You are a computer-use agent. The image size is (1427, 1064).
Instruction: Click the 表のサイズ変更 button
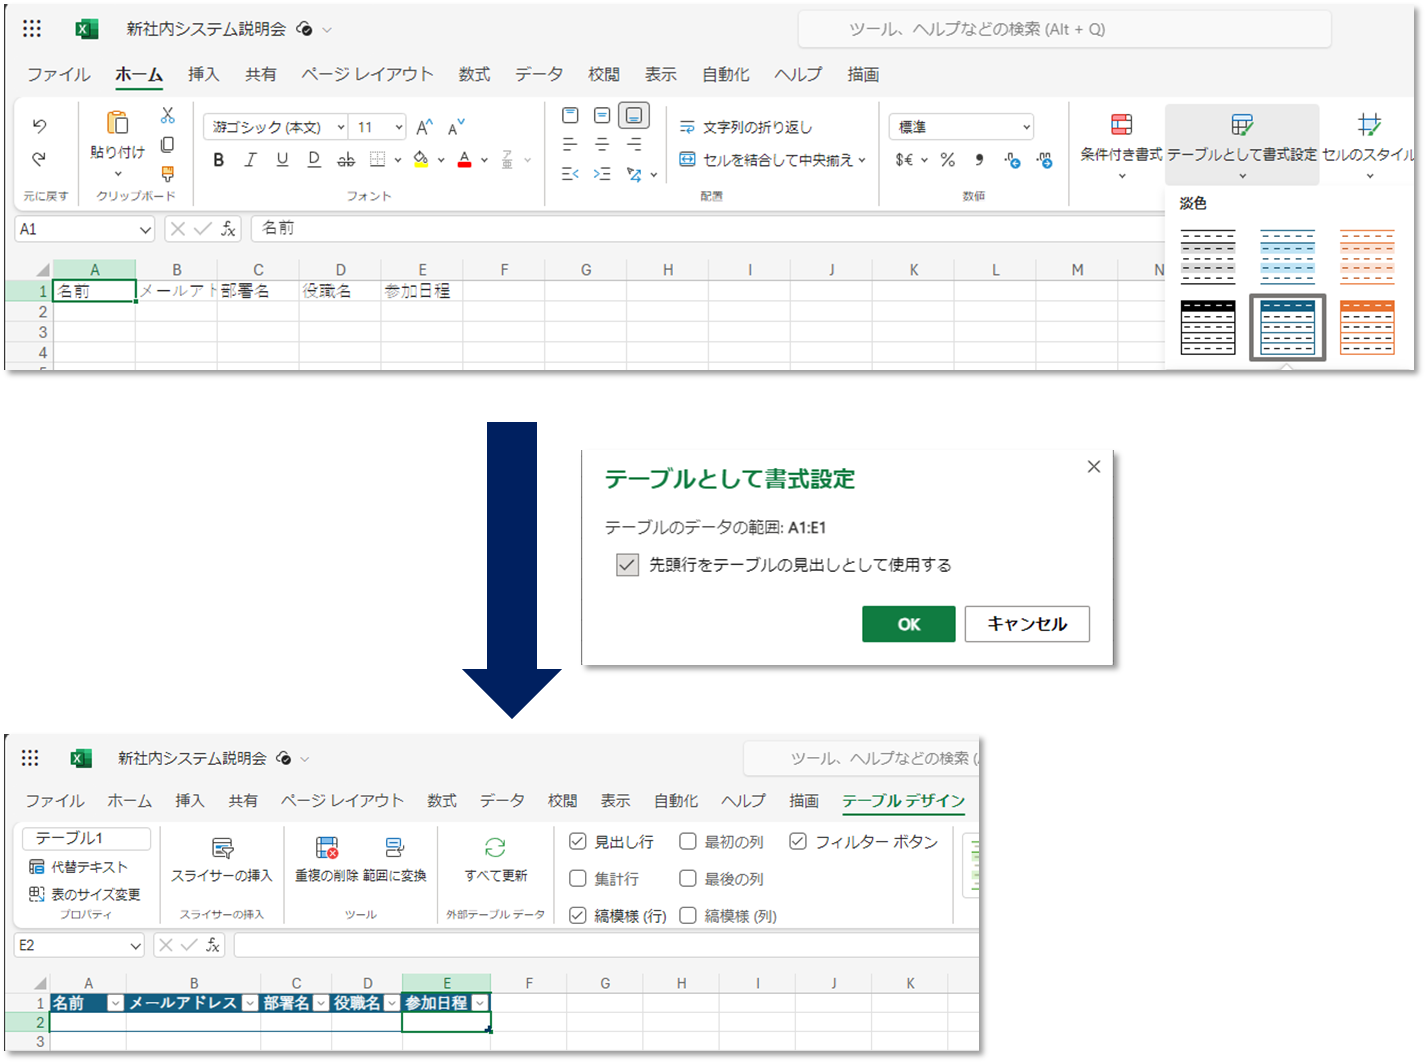[x=84, y=894]
